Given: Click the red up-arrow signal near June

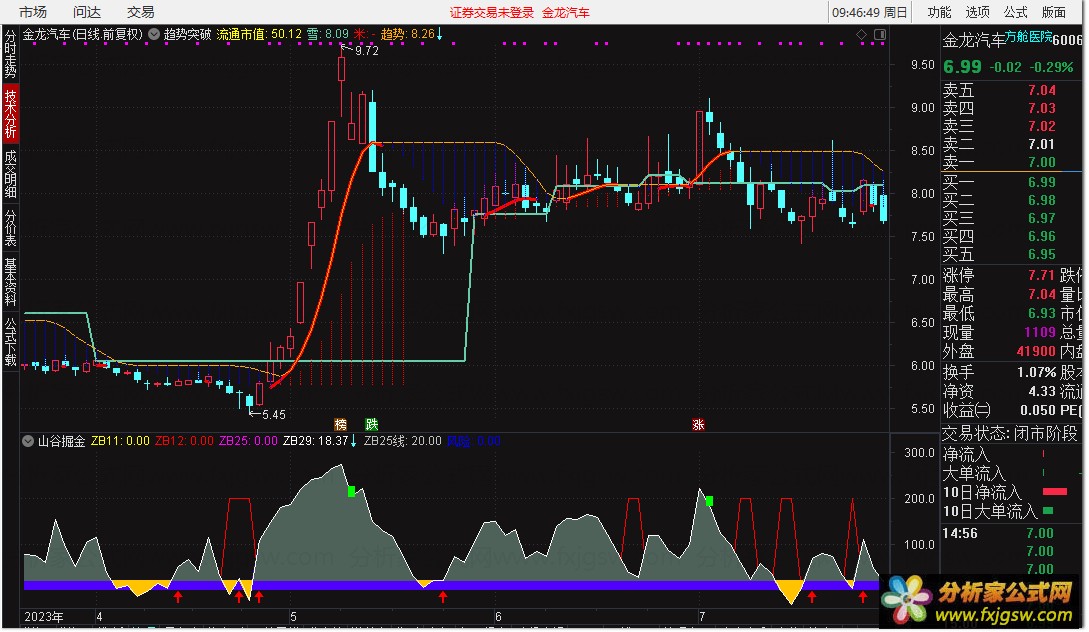Looking at the screenshot, I should tap(442, 597).
